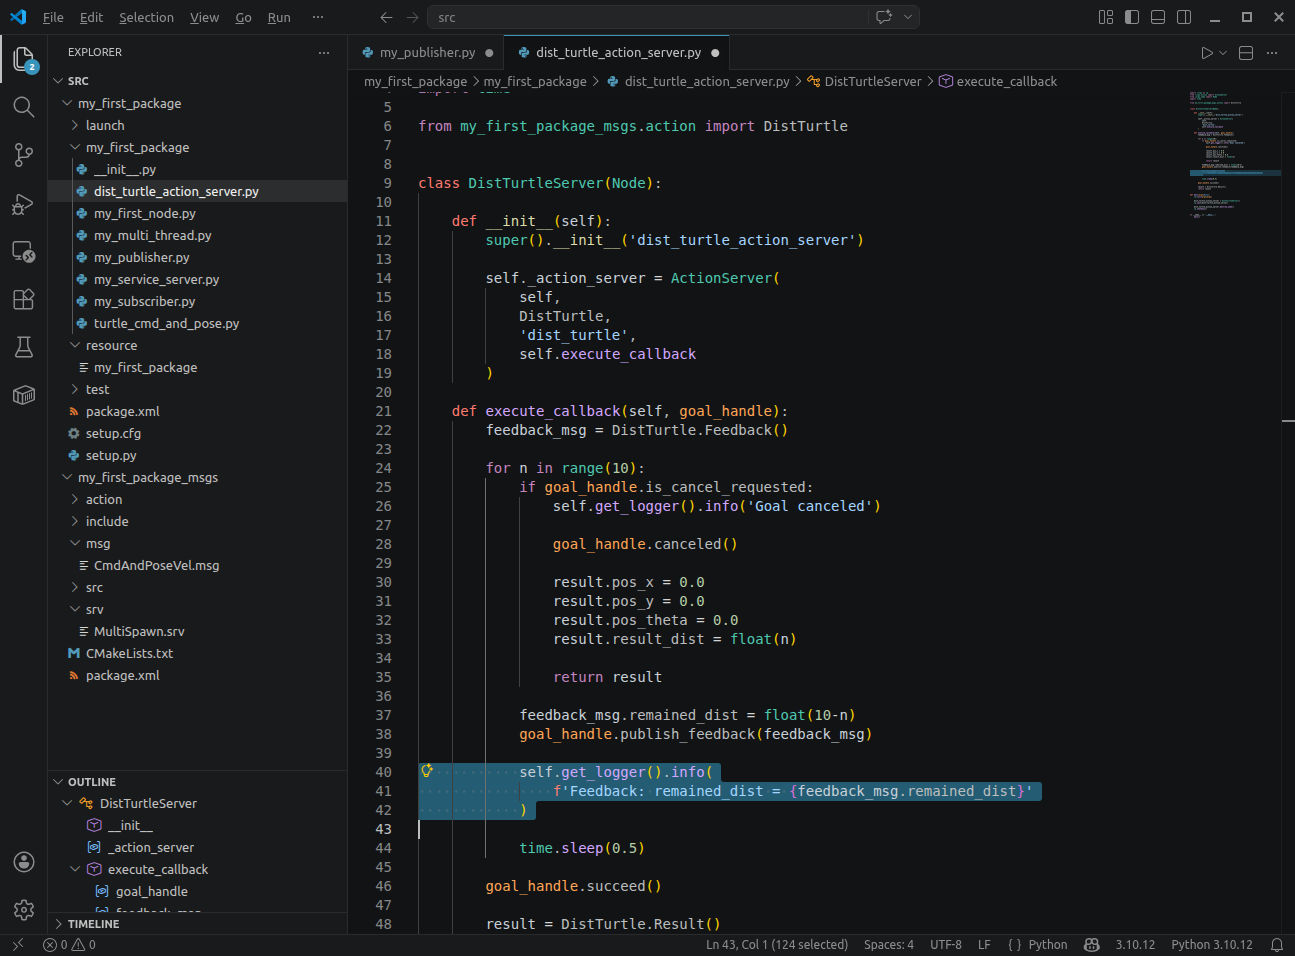The image size is (1295, 956).
Task: Open notifications bell in status bar
Action: click(x=1277, y=944)
